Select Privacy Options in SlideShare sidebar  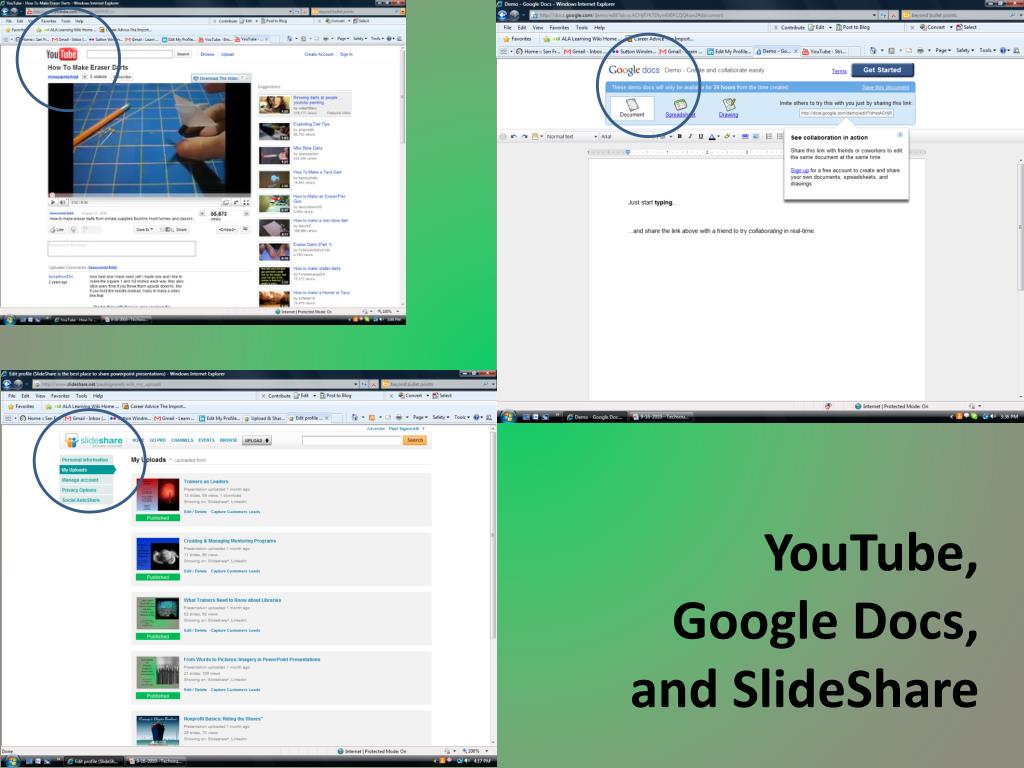pos(86,490)
